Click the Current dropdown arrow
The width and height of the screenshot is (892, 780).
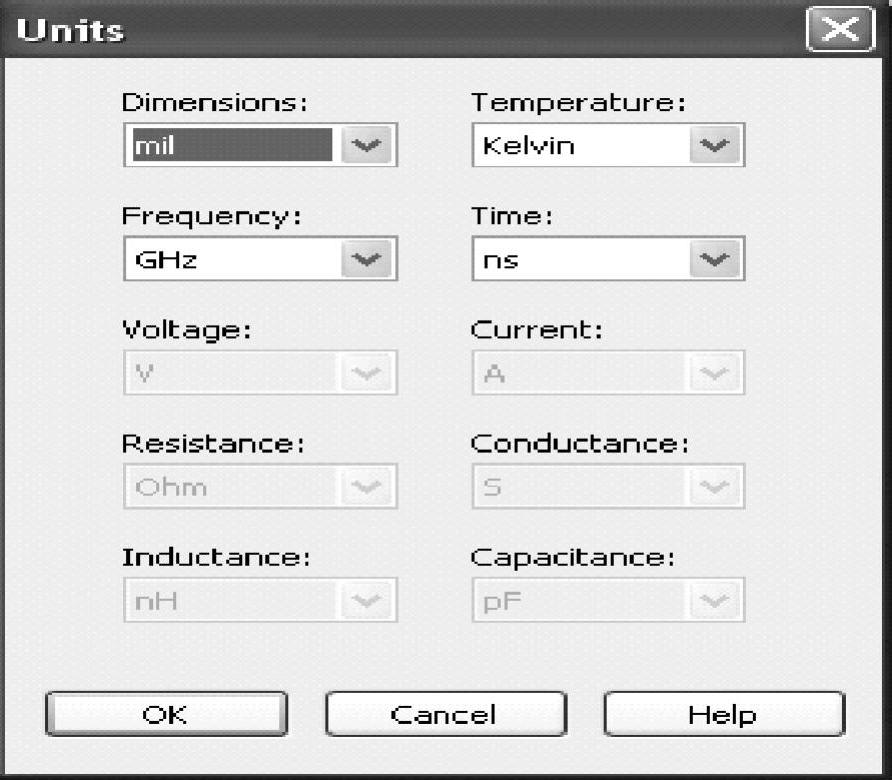coord(716,374)
